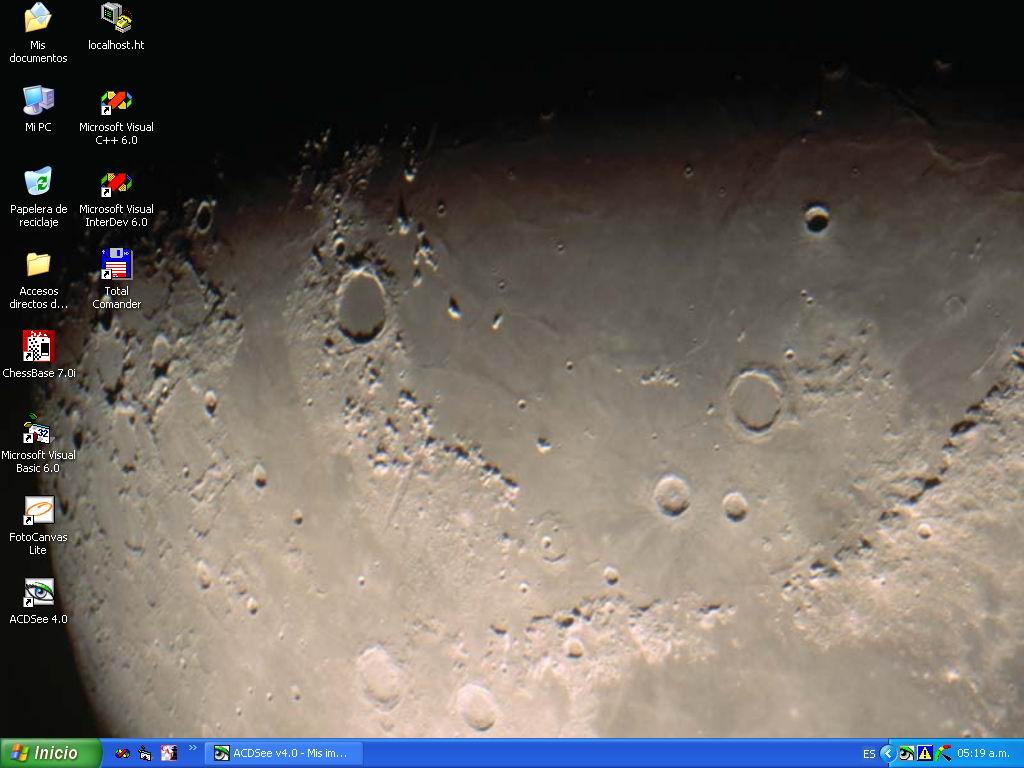Select the Mi PC desktop icon

38,100
